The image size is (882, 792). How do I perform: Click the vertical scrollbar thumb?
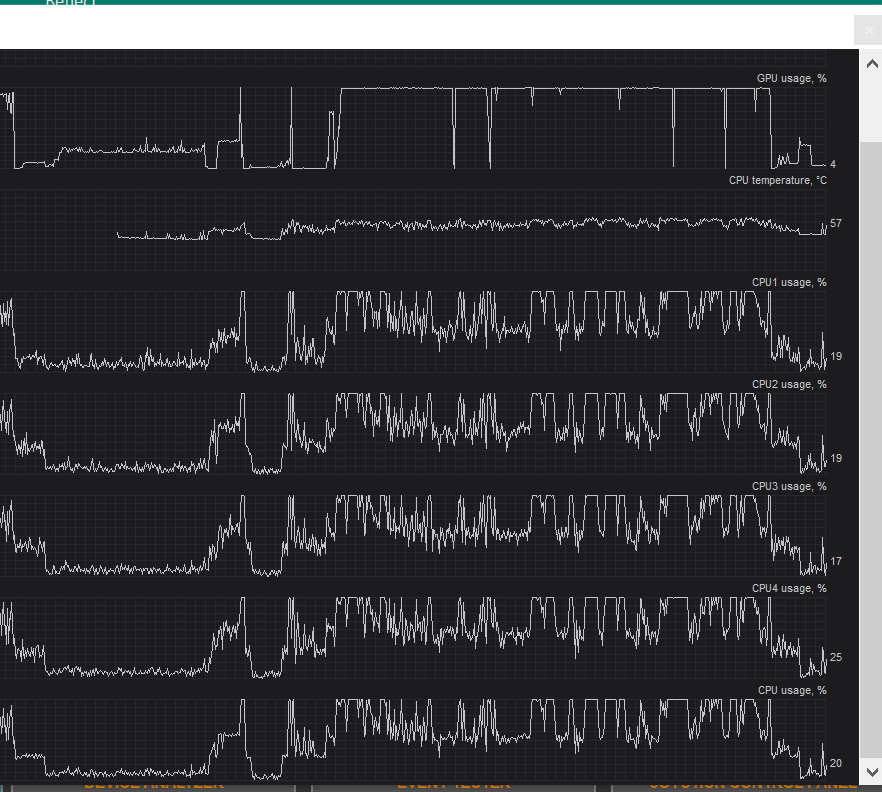[x=871, y=109]
